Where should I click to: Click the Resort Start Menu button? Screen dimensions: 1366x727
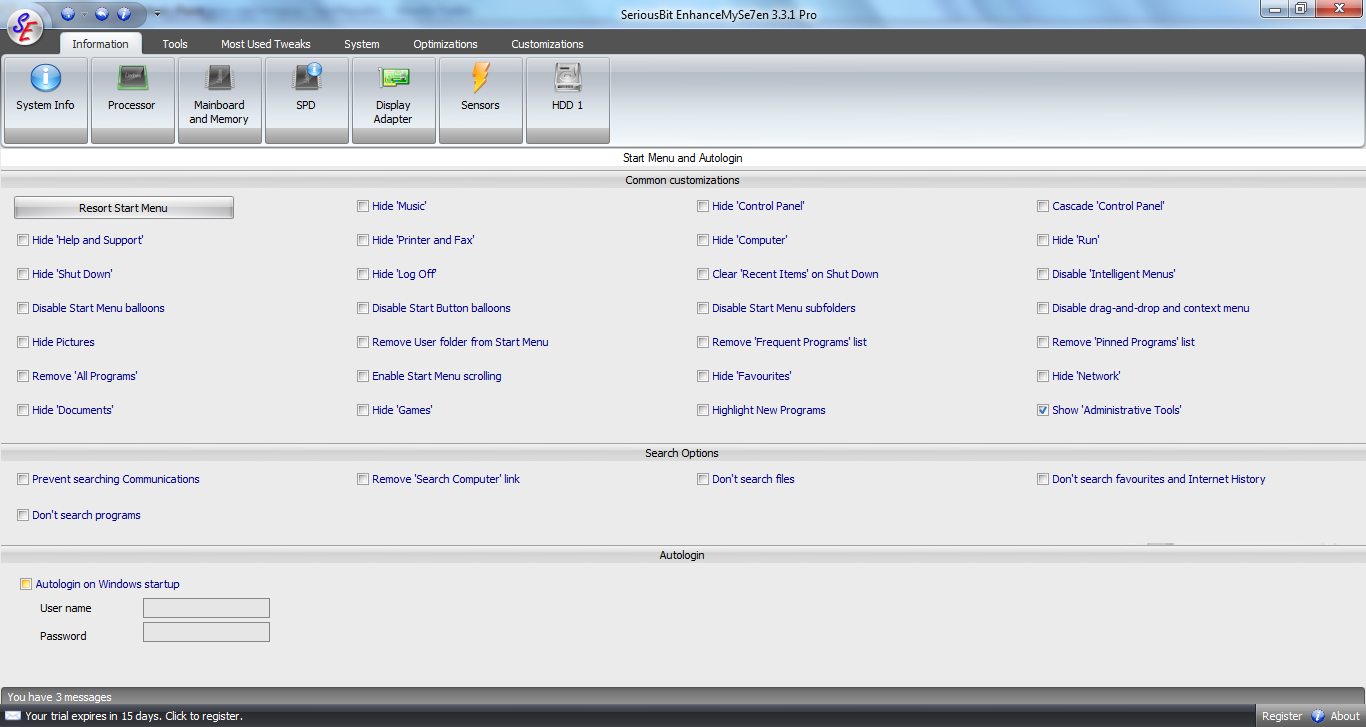(124, 208)
